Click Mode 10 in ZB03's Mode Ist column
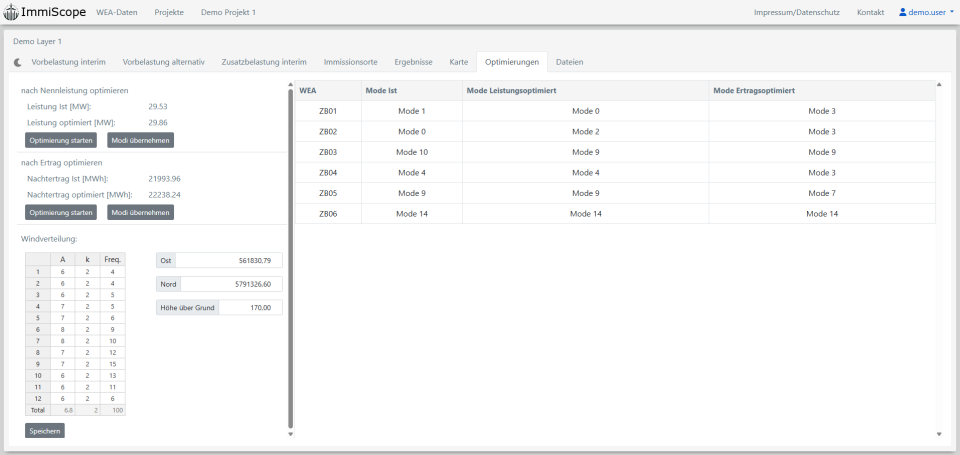The width and height of the screenshot is (960, 455). point(411,152)
